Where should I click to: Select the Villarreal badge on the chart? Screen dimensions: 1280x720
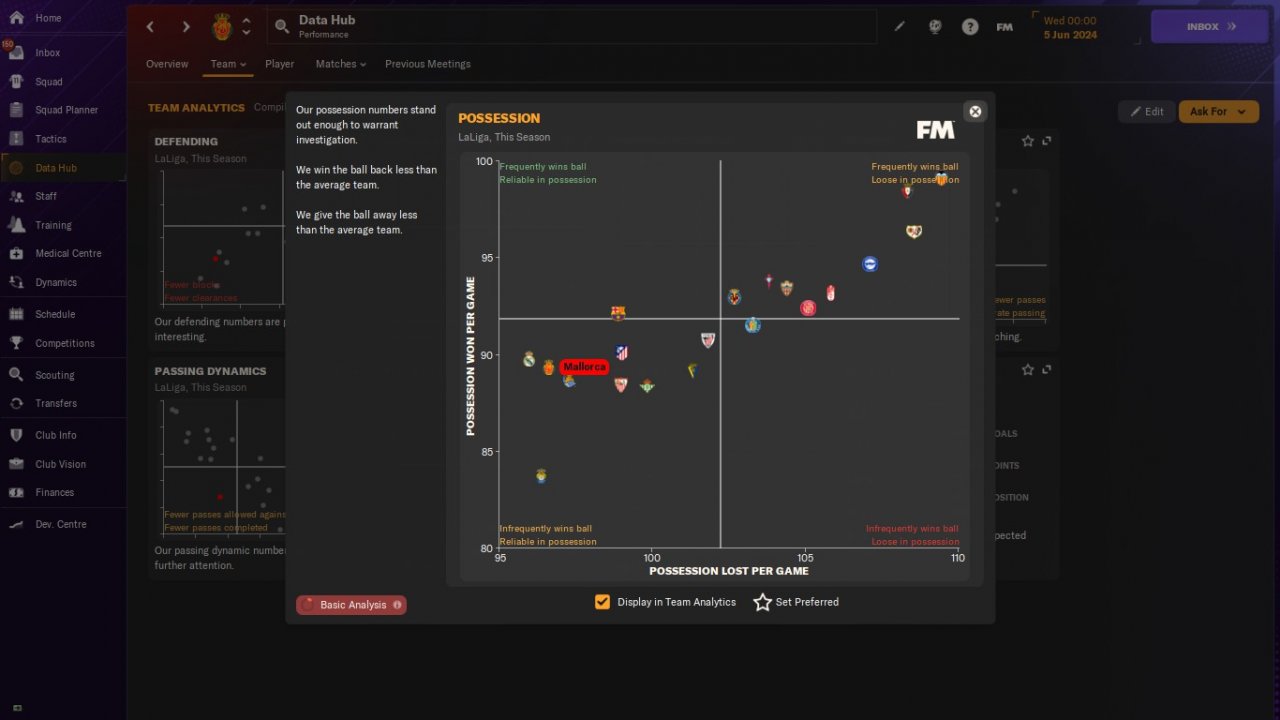pyautogui.click(x=734, y=297)
